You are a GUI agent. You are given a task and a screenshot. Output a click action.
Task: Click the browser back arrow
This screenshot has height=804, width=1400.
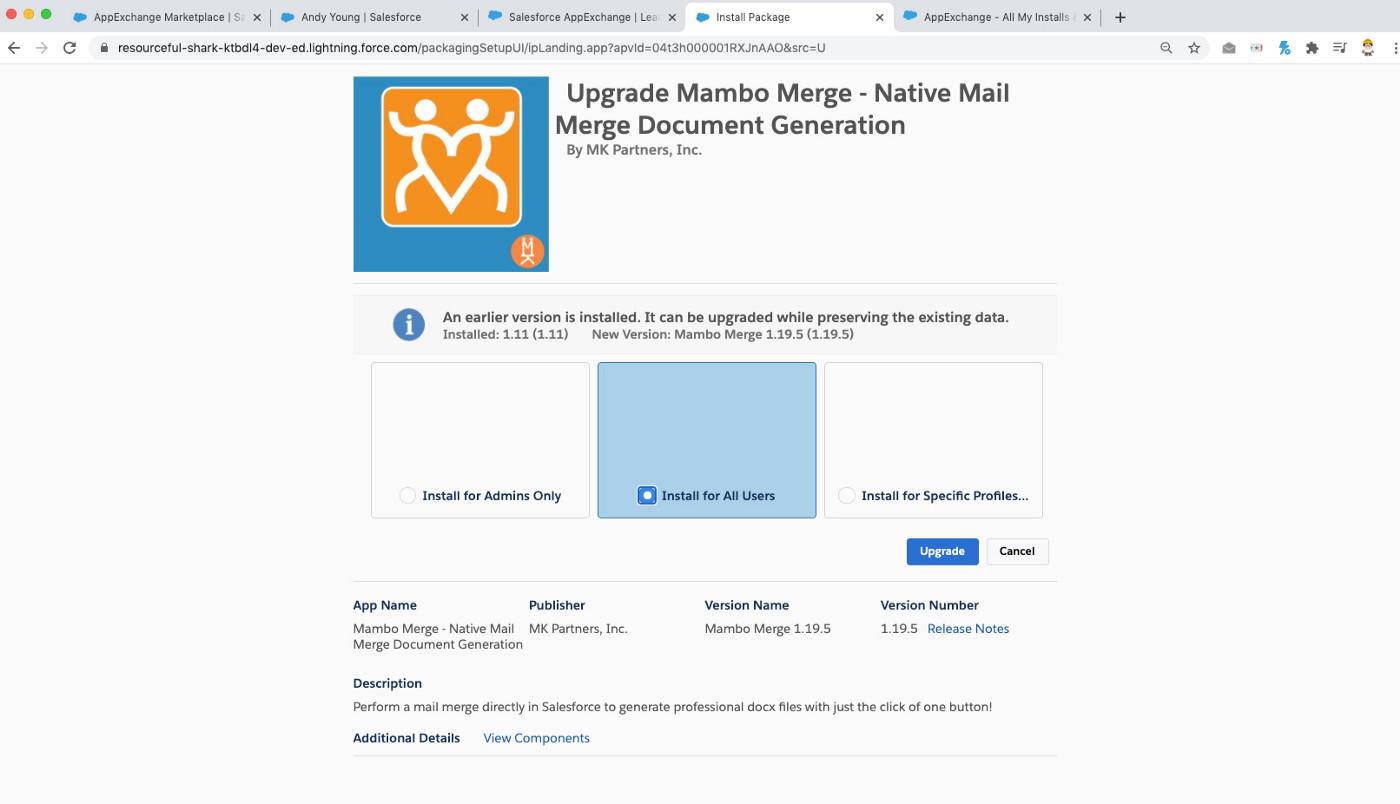(x=14, y=48)
